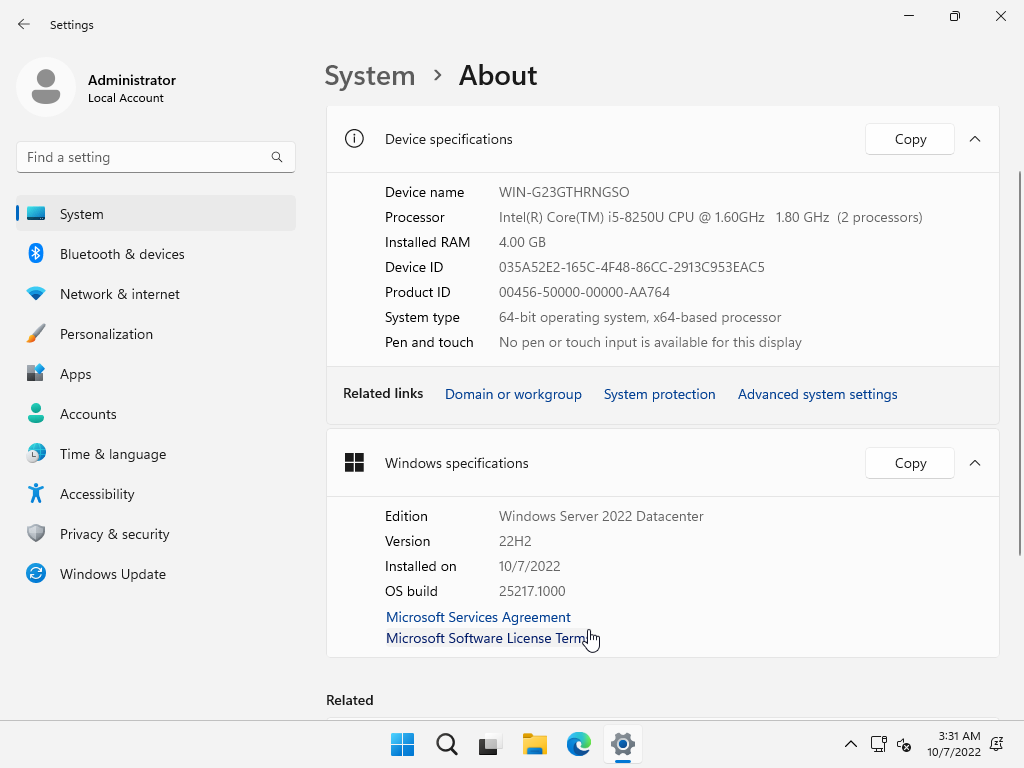This screenshot has width=1024, height=768.
Task: Open the Start menu from taskbar
Action: pyautogui.click(x=402, y=744)
